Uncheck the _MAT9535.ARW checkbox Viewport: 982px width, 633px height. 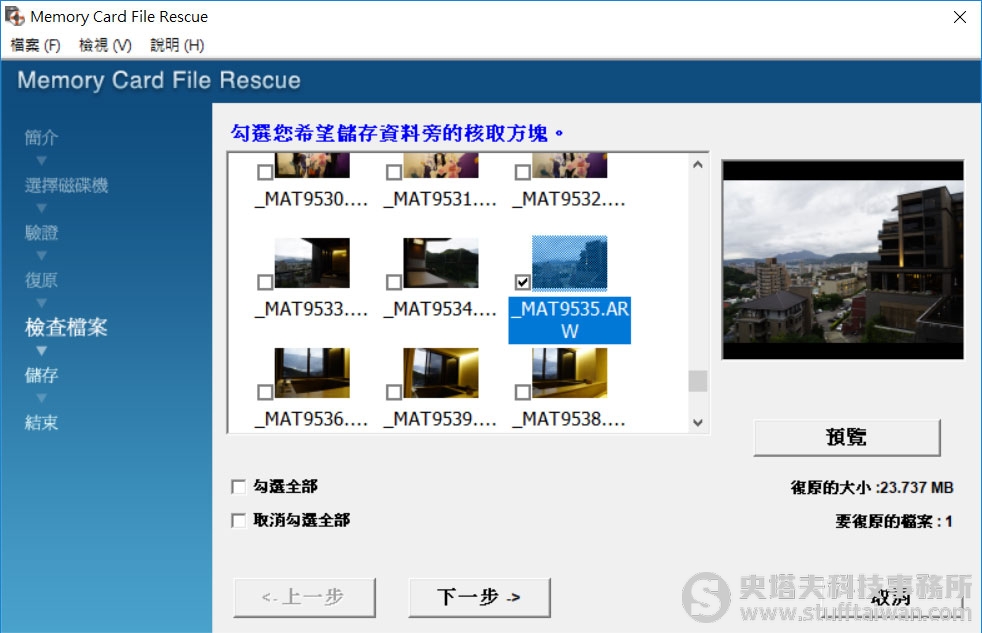(x=522, y=282)
